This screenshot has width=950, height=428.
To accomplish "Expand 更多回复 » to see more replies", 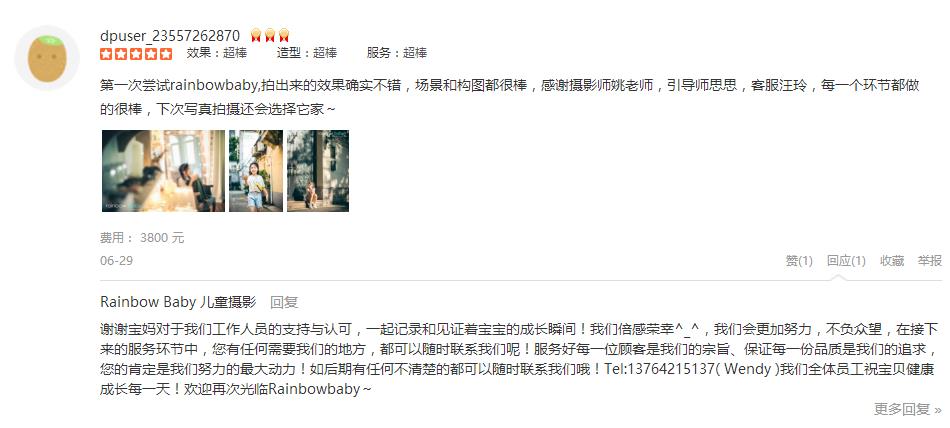I will coord(908,409).
